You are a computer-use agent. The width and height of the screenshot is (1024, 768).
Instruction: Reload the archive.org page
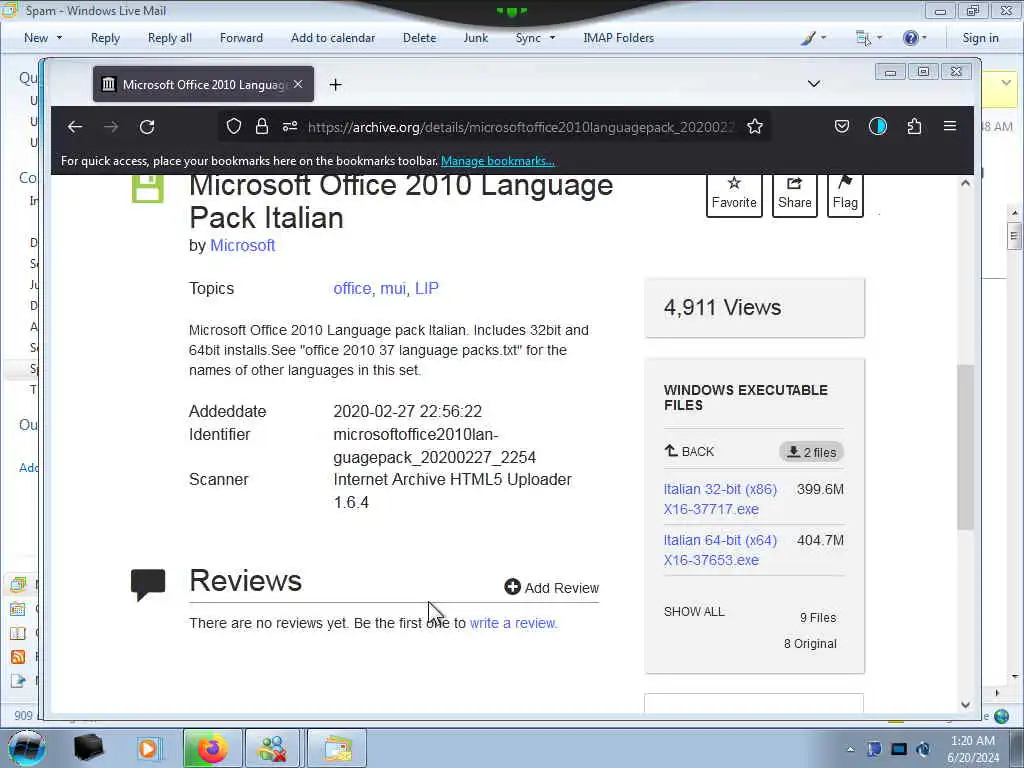point(147,127)
